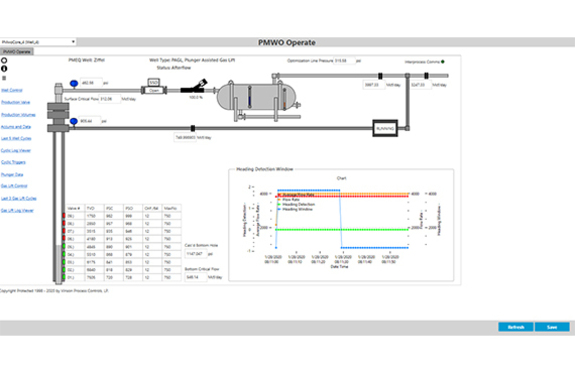
Task: Click Flow Rate legend entry in chart
Action: pyautogui.click(x=289, y=200)
